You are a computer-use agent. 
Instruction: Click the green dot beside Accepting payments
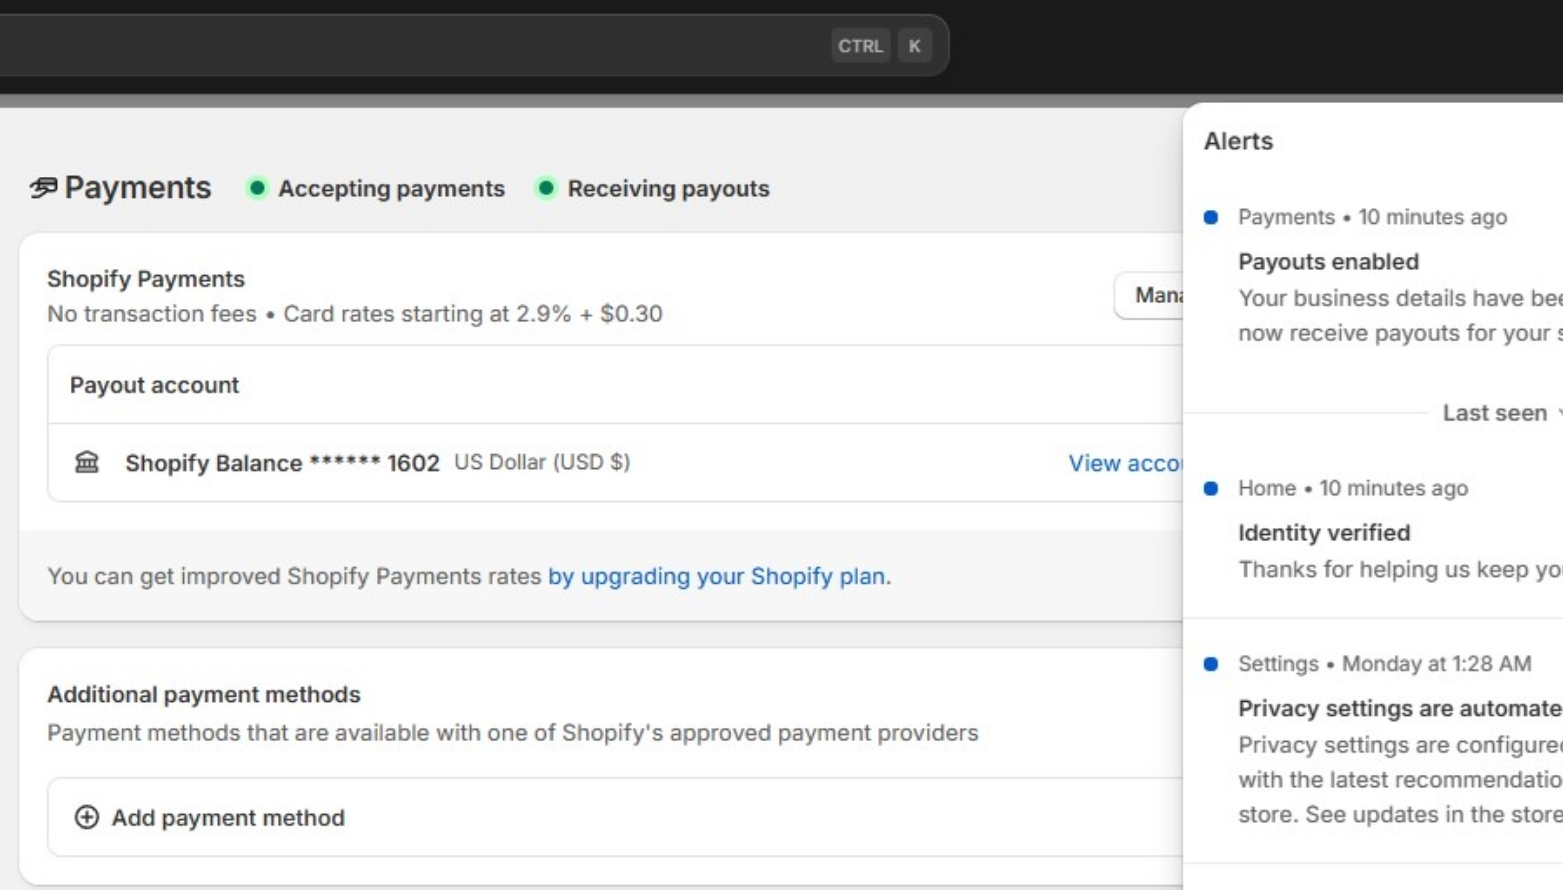pos(259,189)
